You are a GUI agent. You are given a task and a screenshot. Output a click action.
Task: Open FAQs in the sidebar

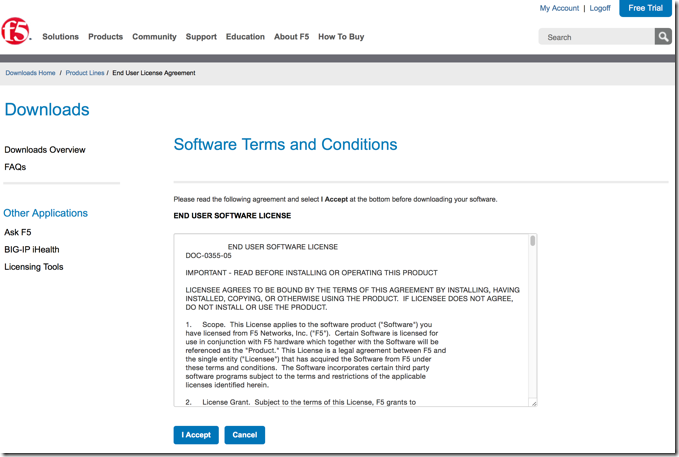pos(15,167)
